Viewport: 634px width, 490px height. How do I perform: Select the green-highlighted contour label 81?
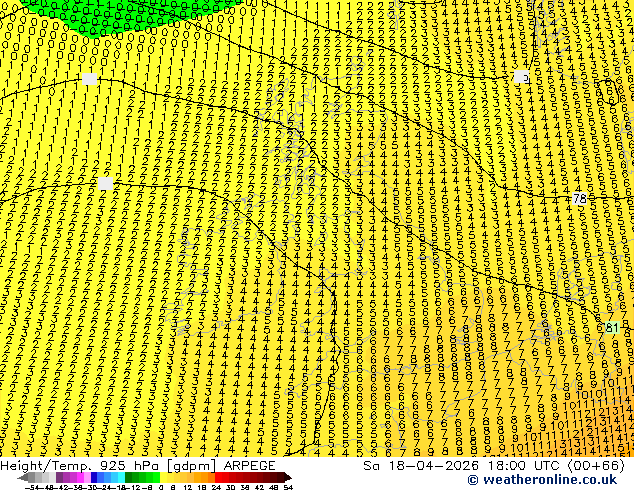point(612,327)
